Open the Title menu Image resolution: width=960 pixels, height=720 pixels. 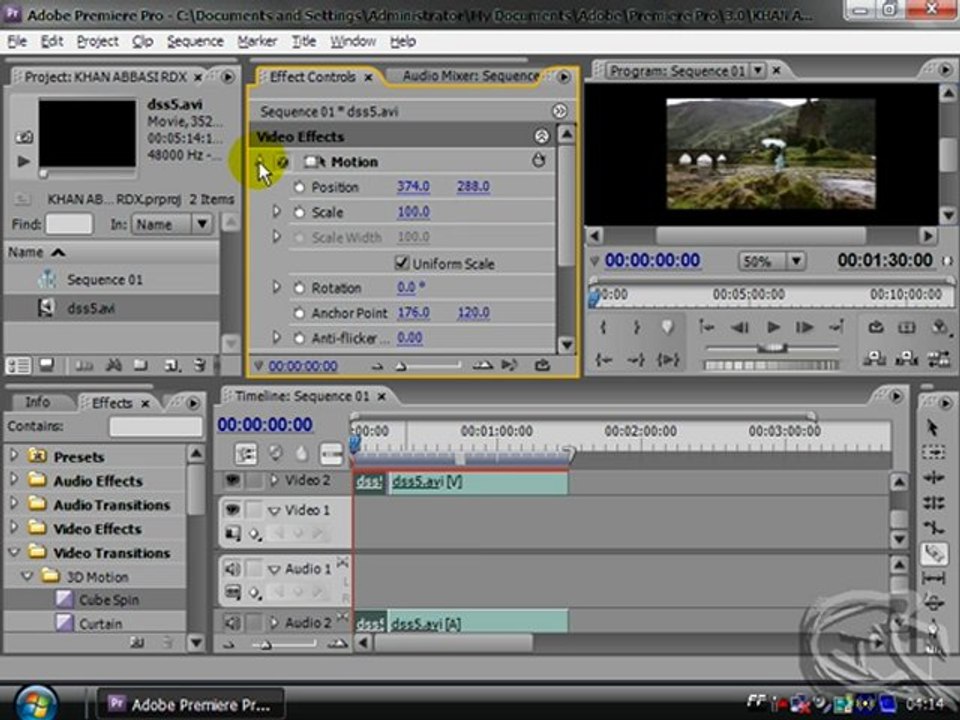tap(304, 42)
